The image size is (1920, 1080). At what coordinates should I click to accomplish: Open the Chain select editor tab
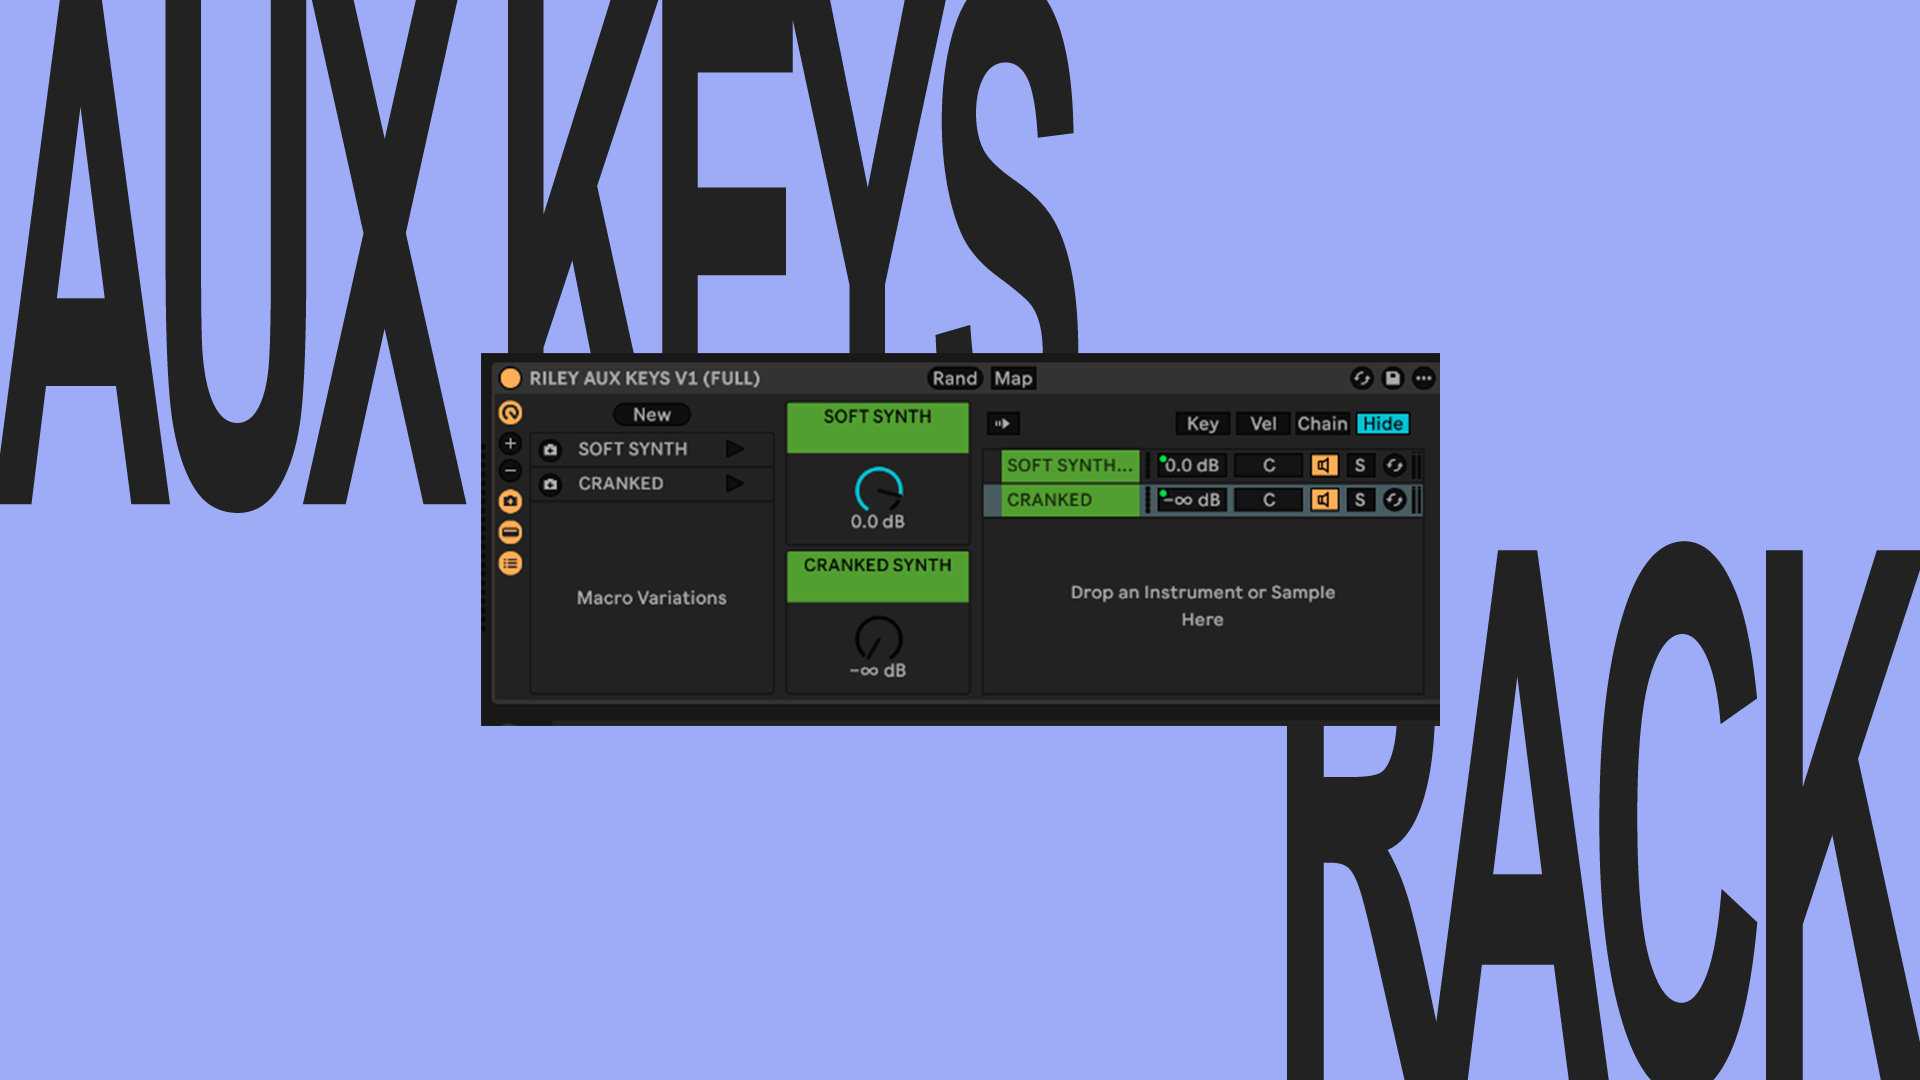[x=1322, y=424]
